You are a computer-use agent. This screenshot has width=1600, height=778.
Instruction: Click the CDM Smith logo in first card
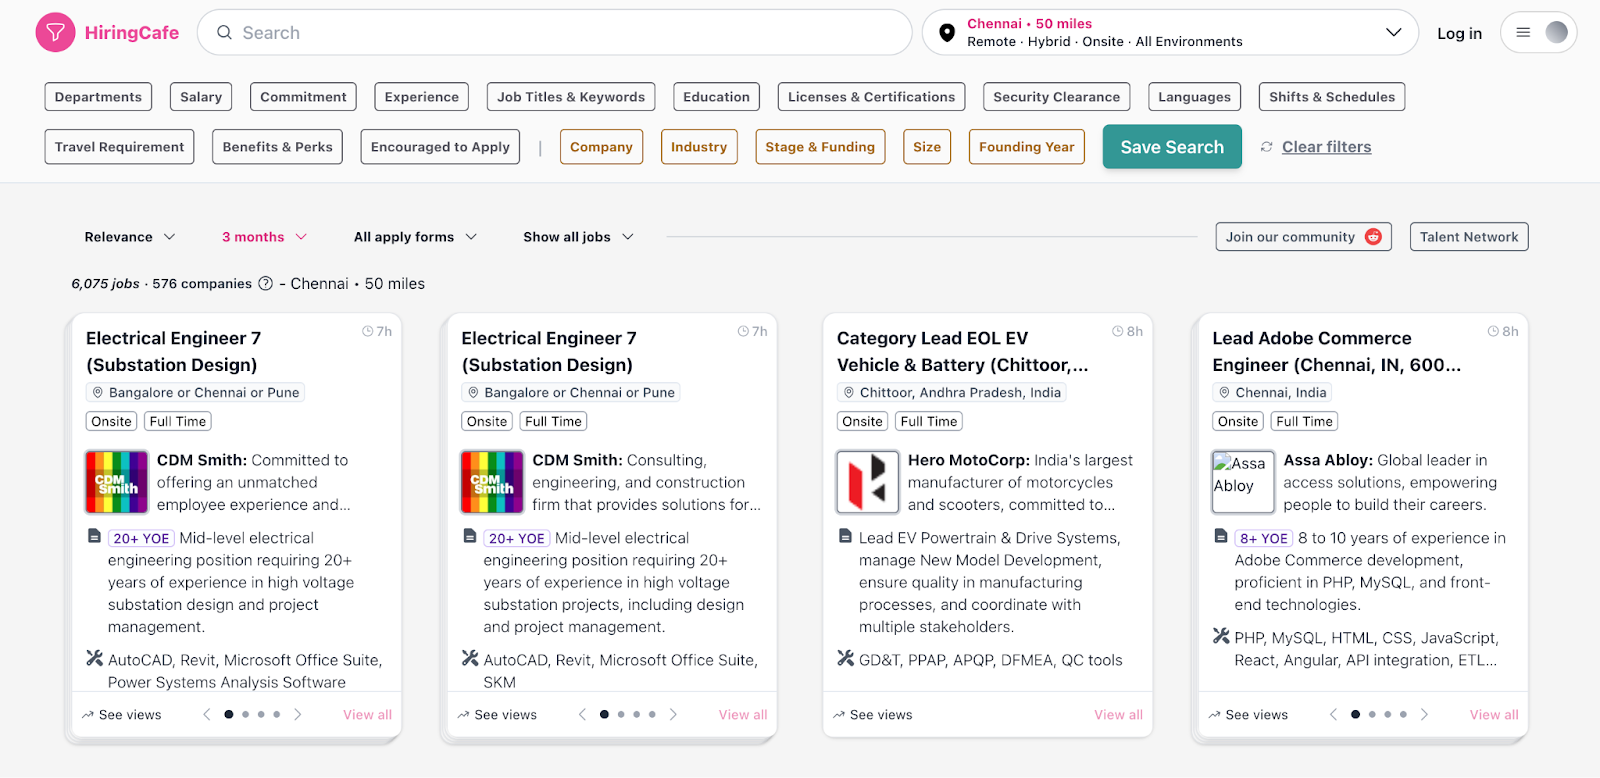(x=117, y=482)
